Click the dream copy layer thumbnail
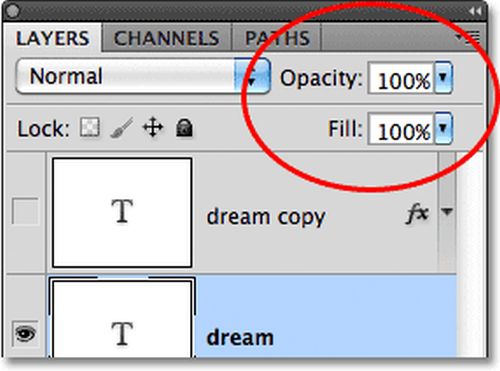Image resolution: width=500 pixels, height=371 pixels. pos(122,212)
